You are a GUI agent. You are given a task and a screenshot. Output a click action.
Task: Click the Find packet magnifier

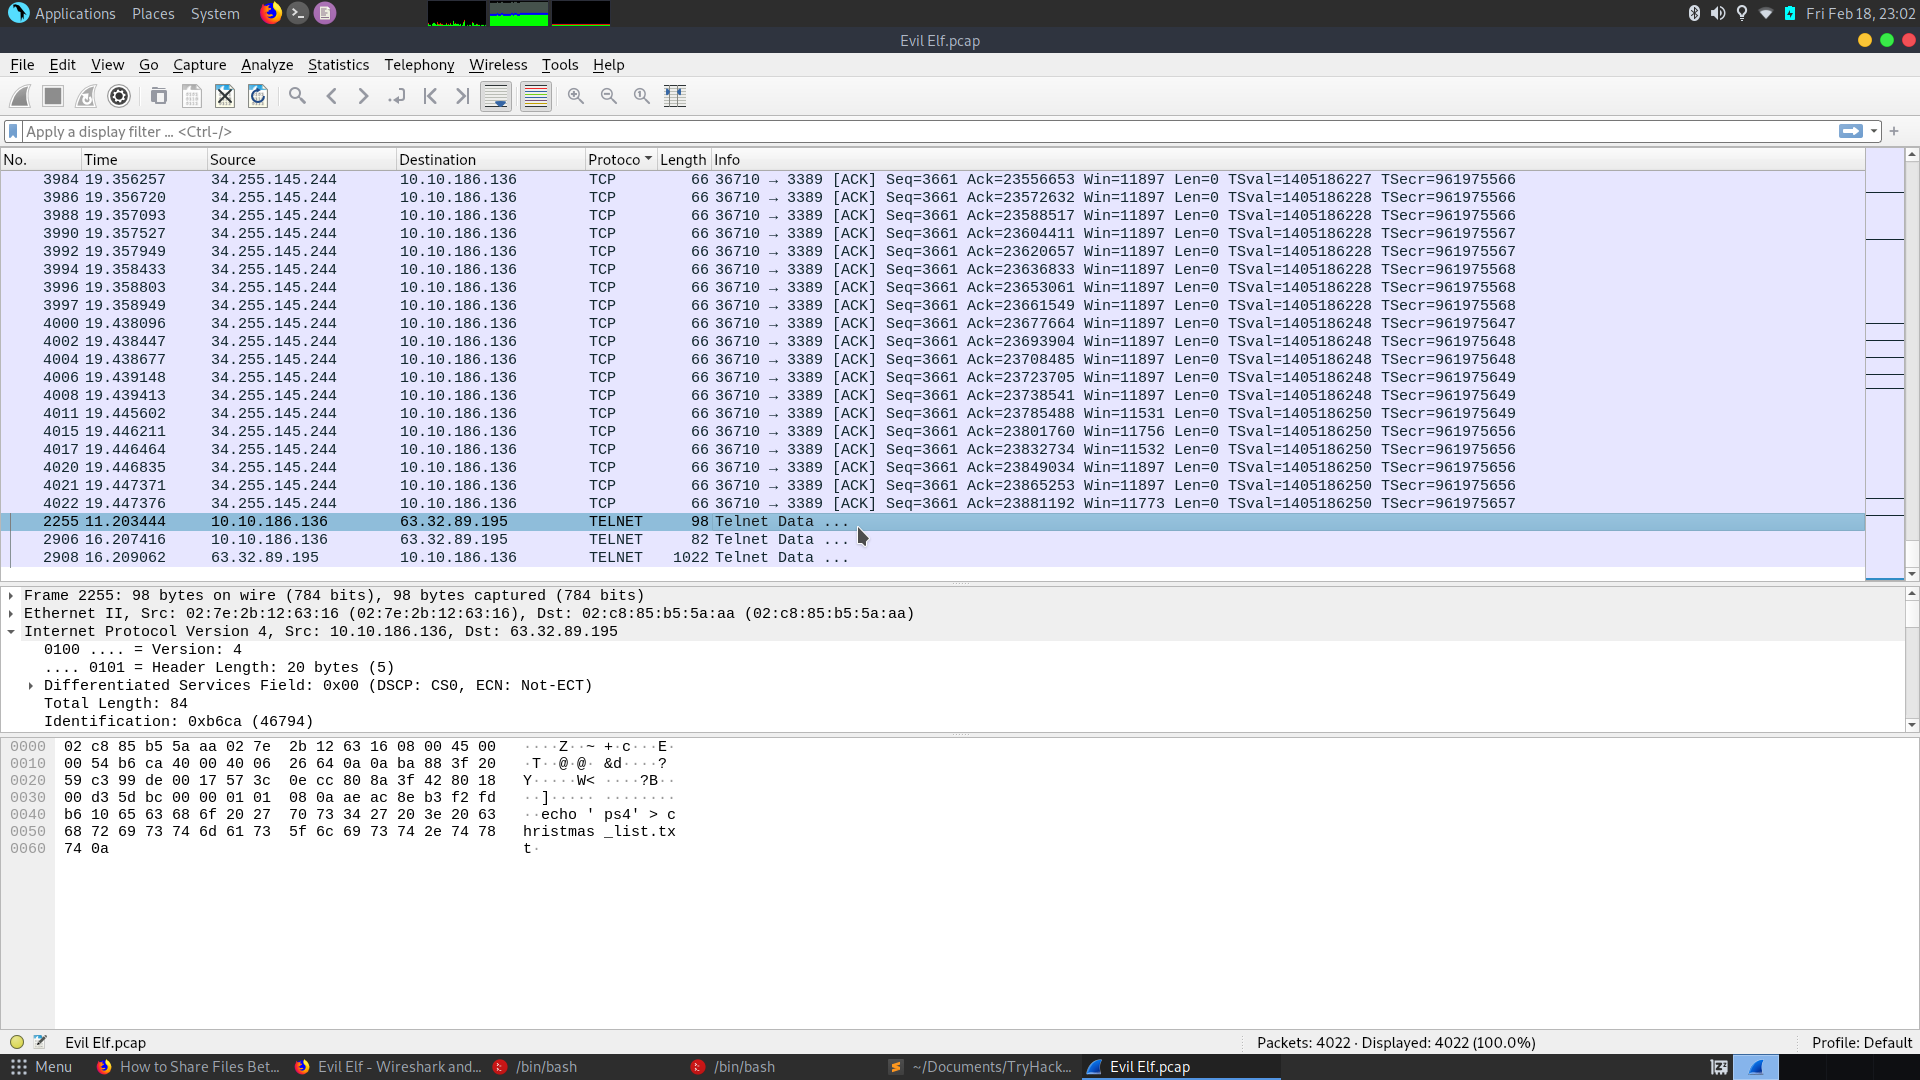click(x=297, y=96)
